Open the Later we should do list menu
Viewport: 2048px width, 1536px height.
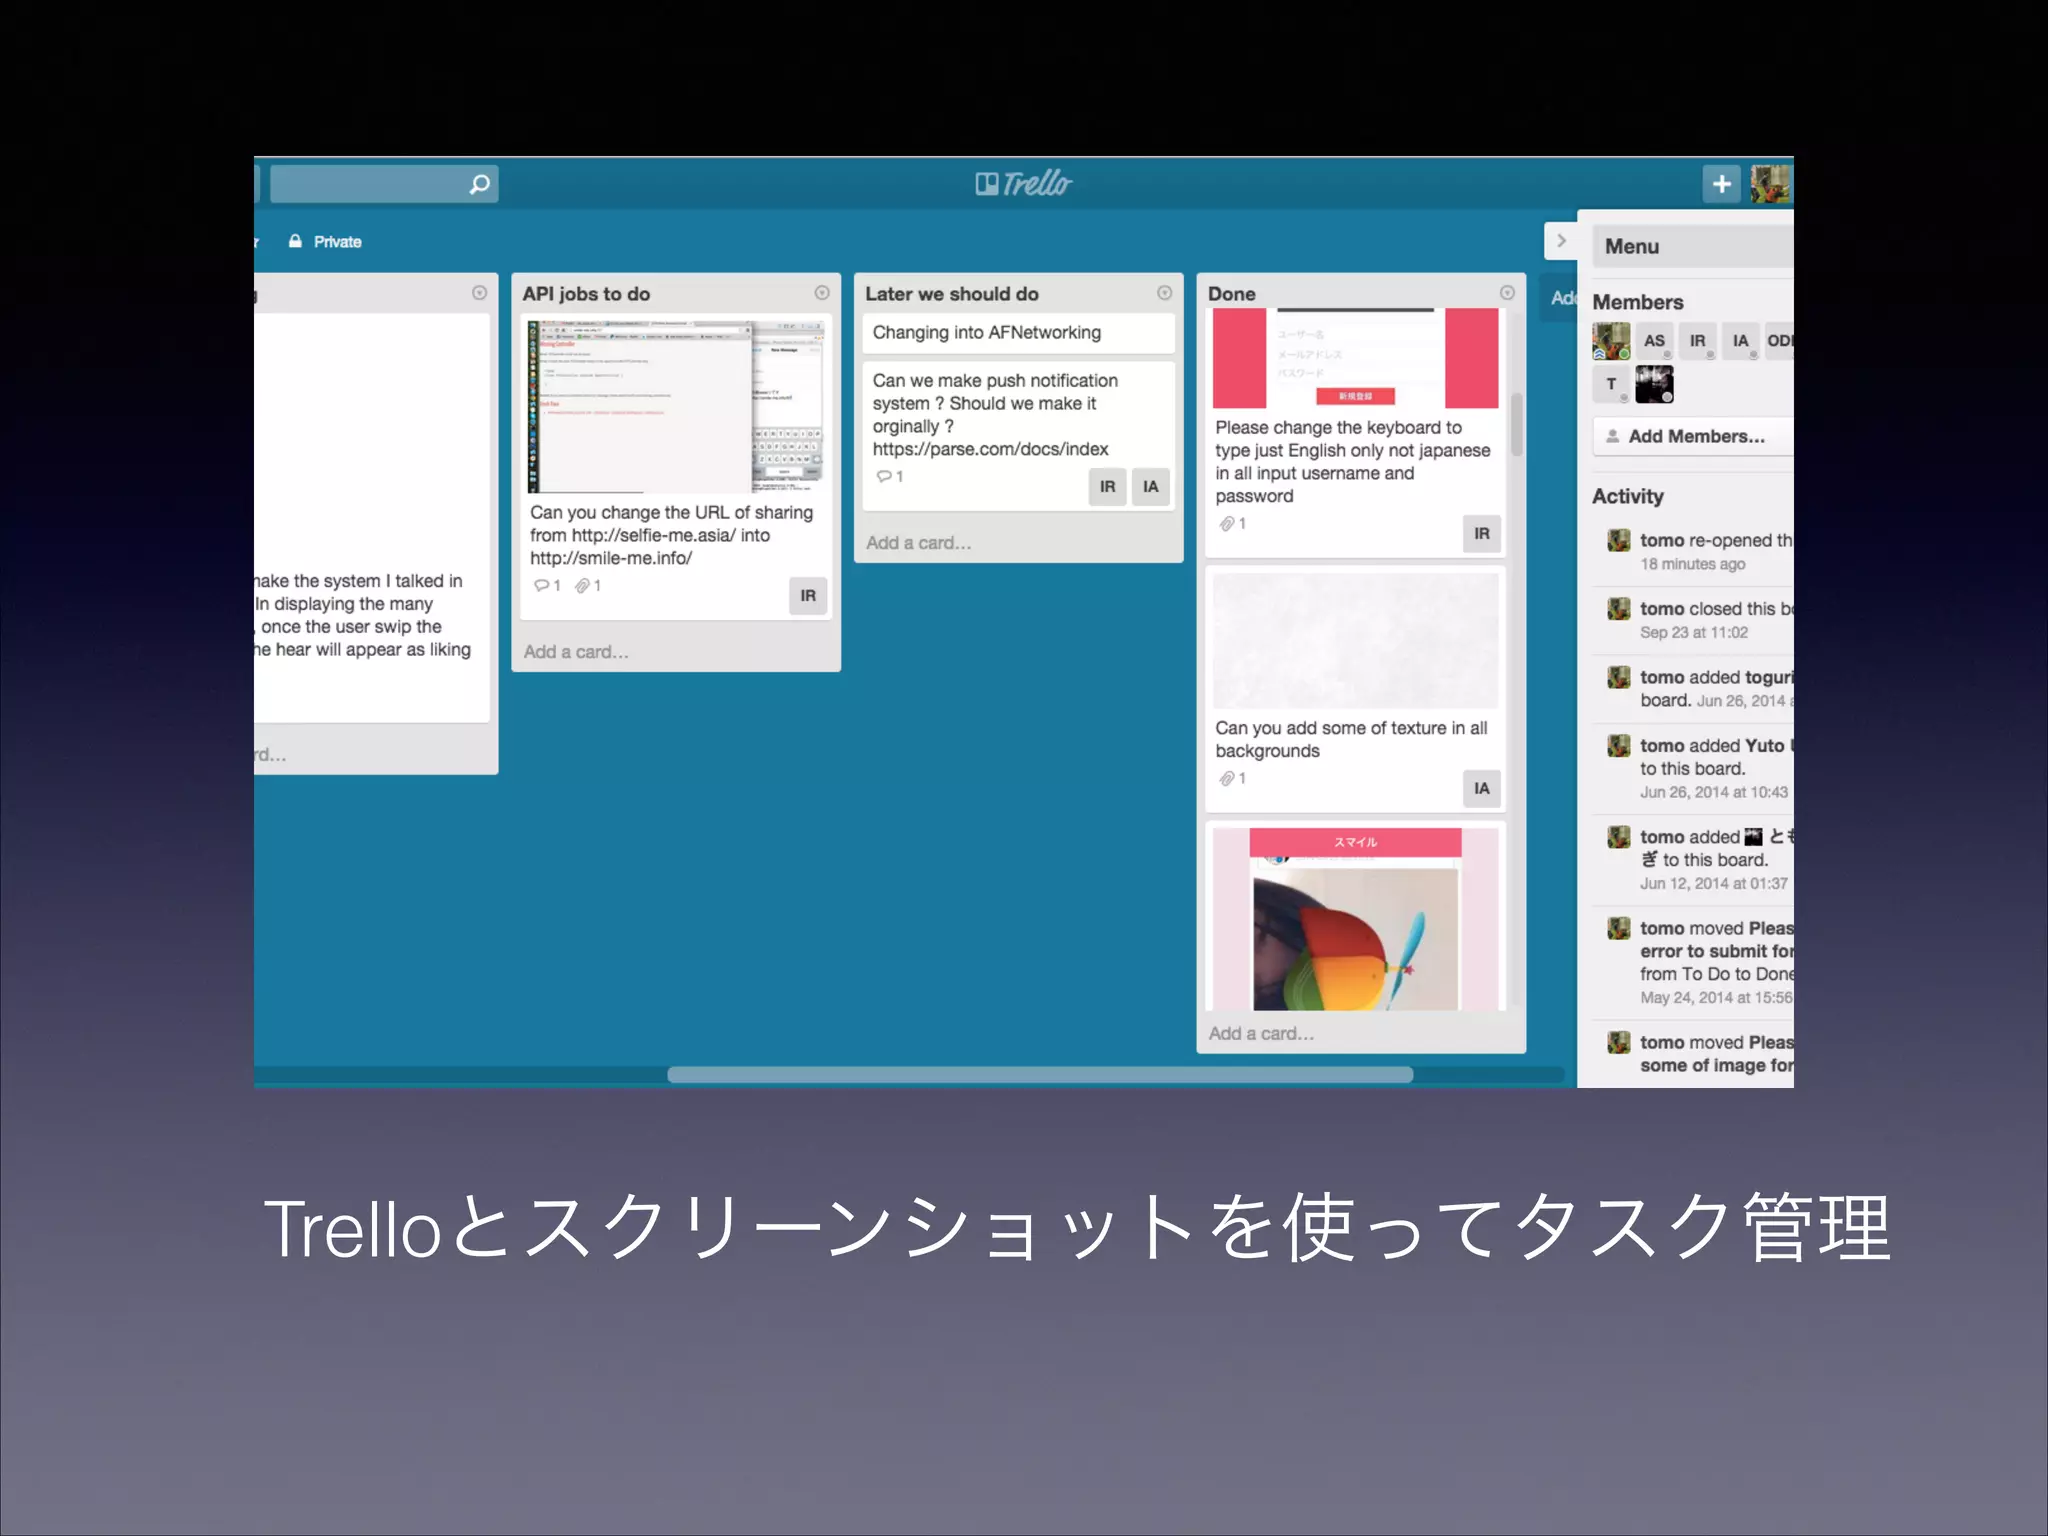(x=1164, y=293)
